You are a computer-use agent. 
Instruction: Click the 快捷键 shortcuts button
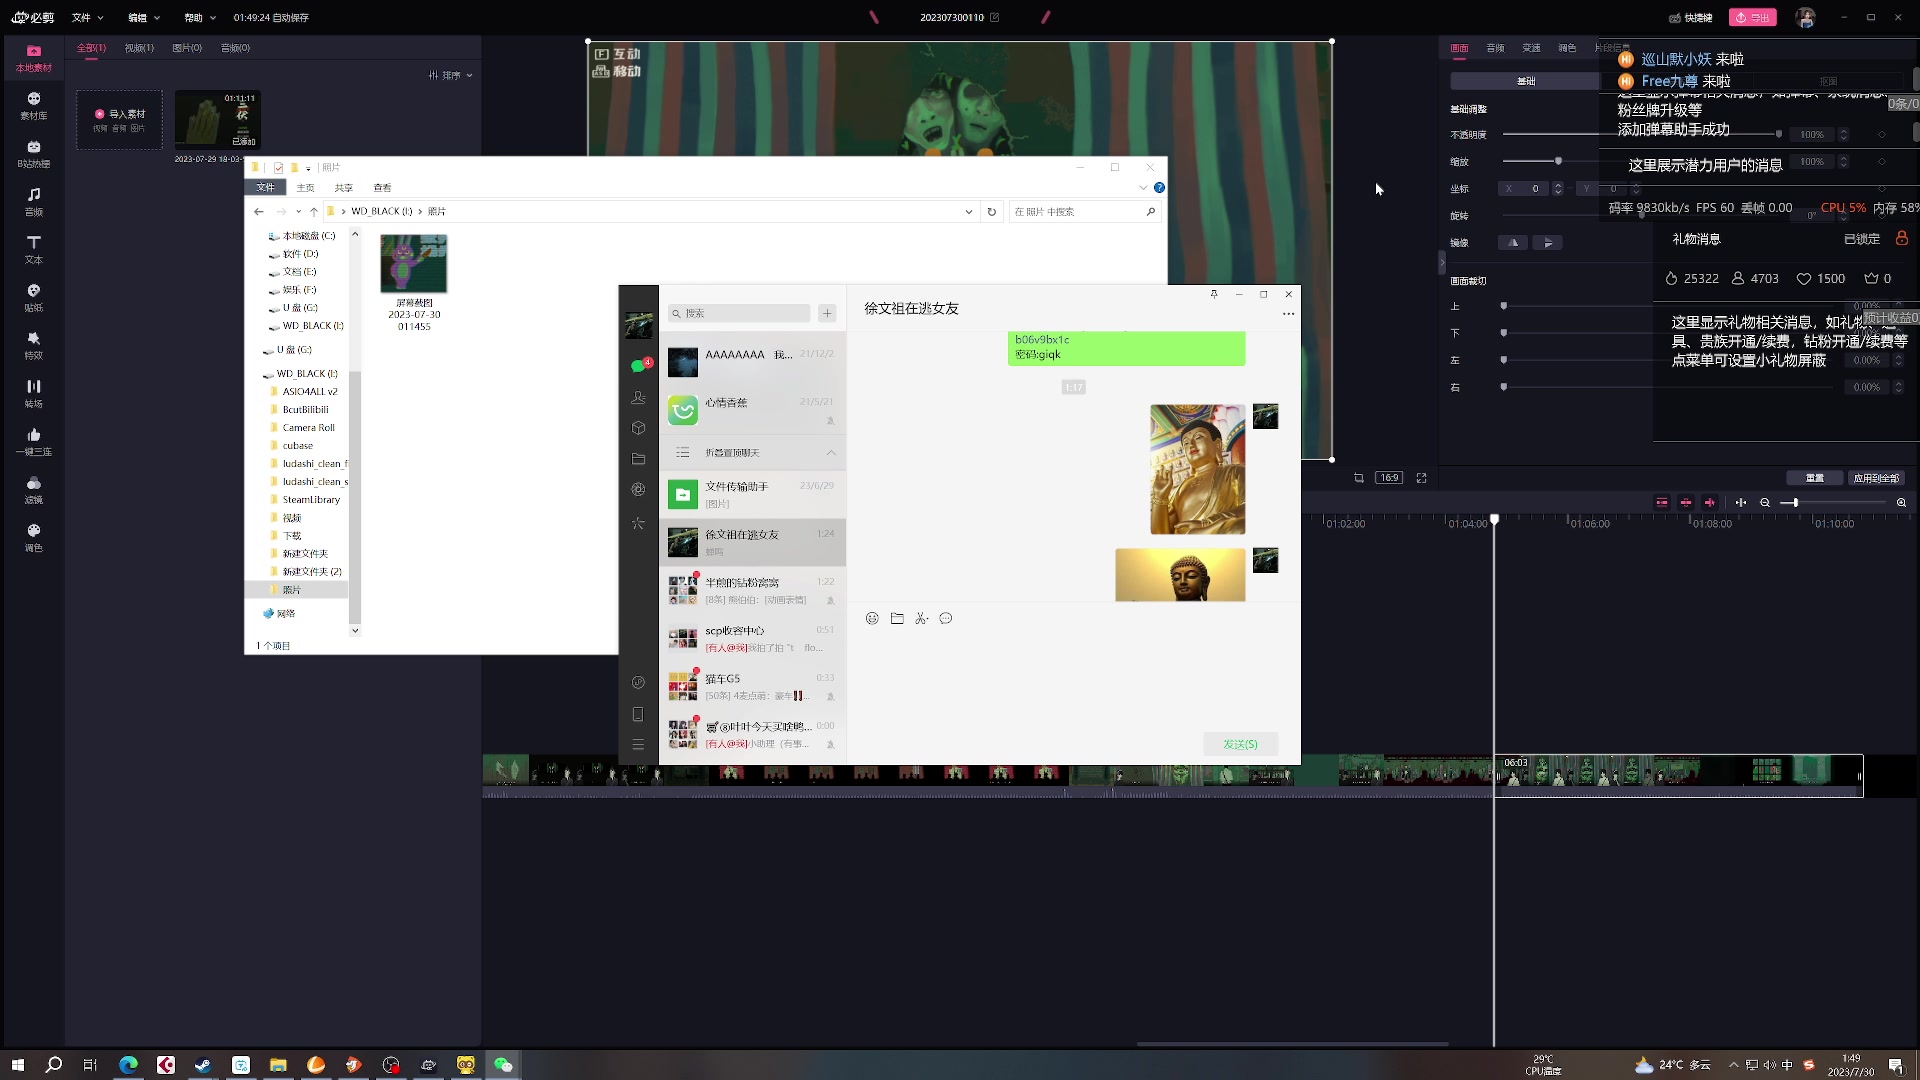pyautogui.click(x=1690, y=17)
